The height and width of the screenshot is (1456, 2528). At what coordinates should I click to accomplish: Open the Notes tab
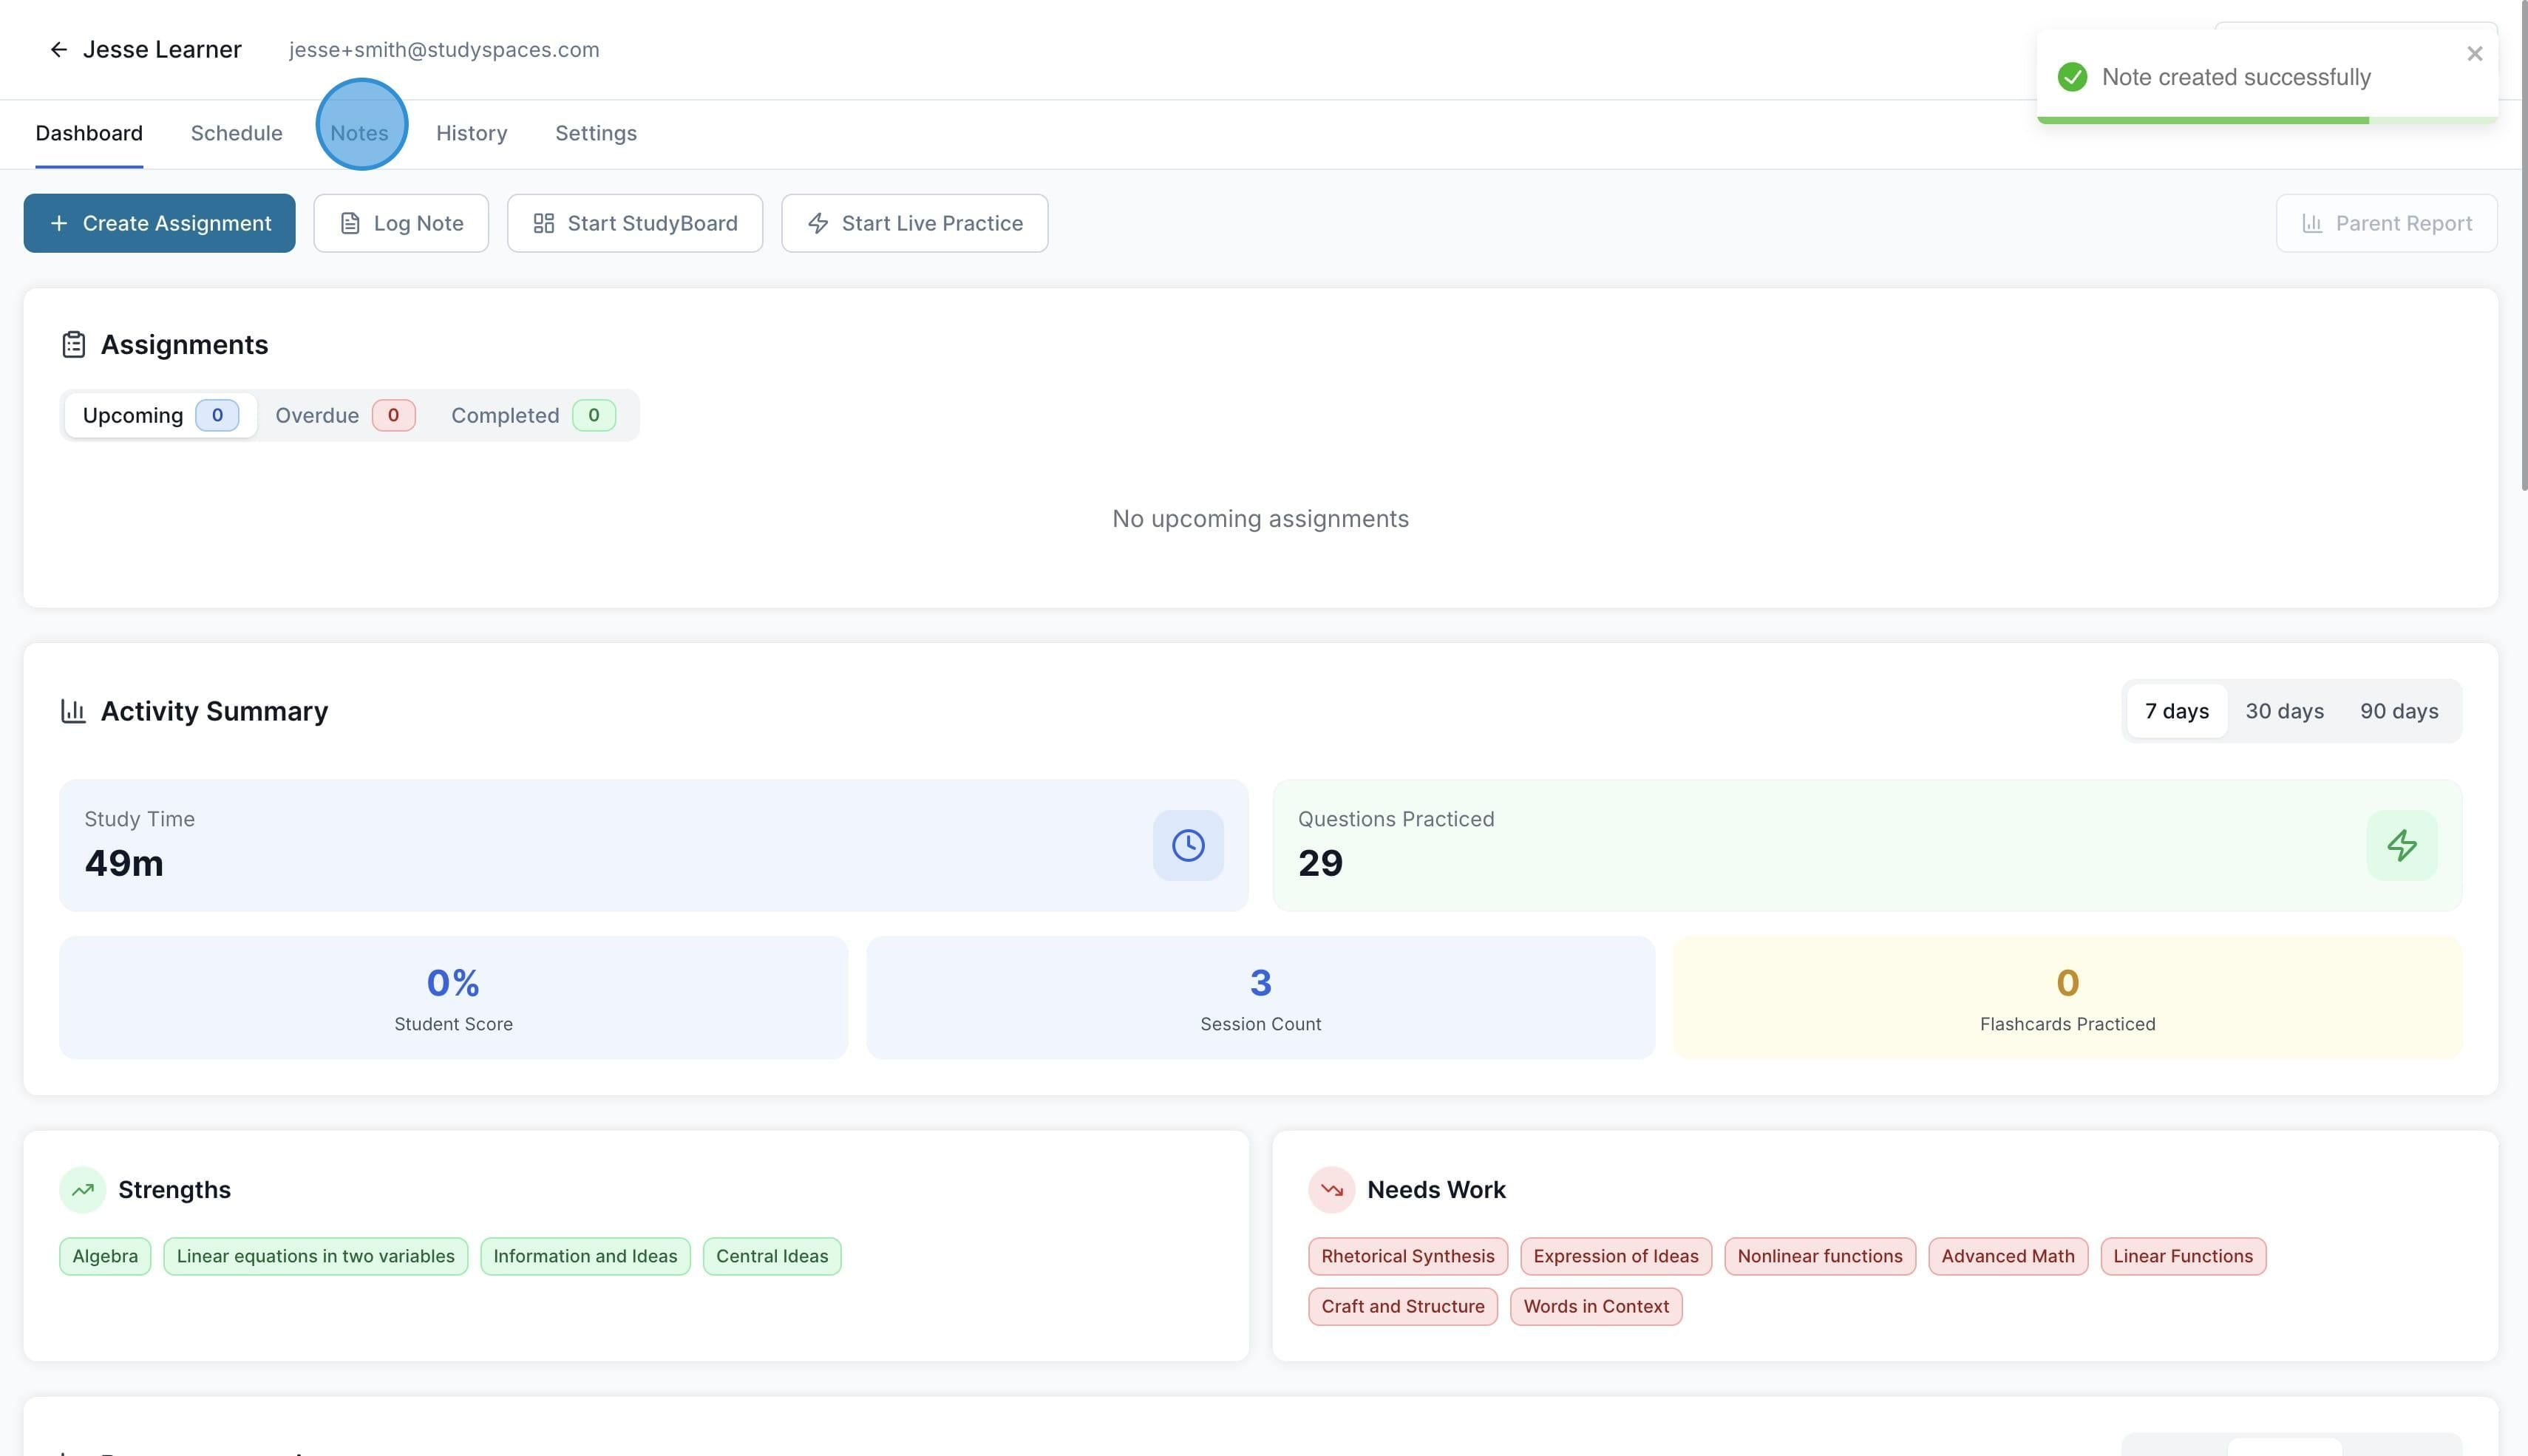359,133
